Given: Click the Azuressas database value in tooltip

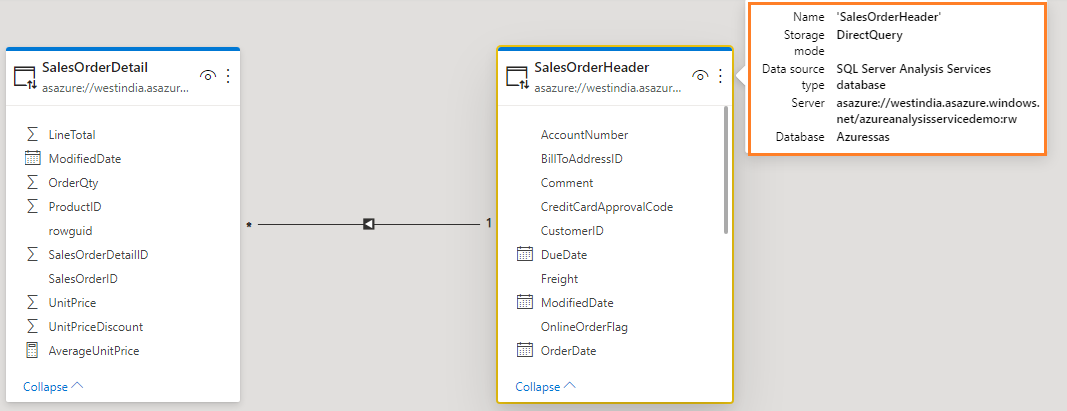Looking at the screenshot, I should (x=862, y=137).
